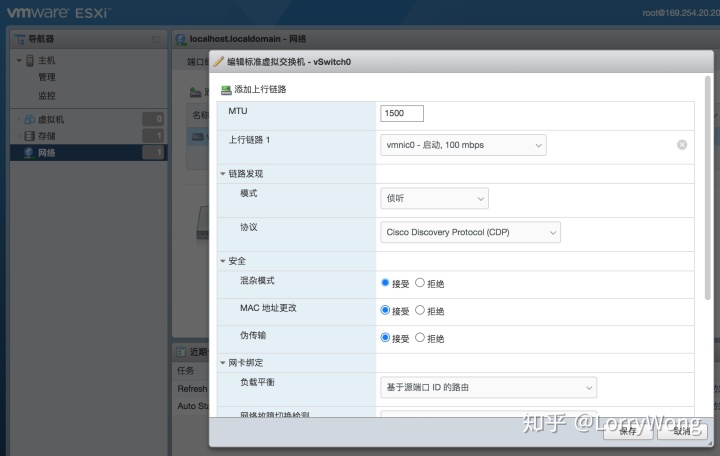Click the Add uplink (添加上行链路) link
This screenshot has width=720, height=456.
[260, 90]
